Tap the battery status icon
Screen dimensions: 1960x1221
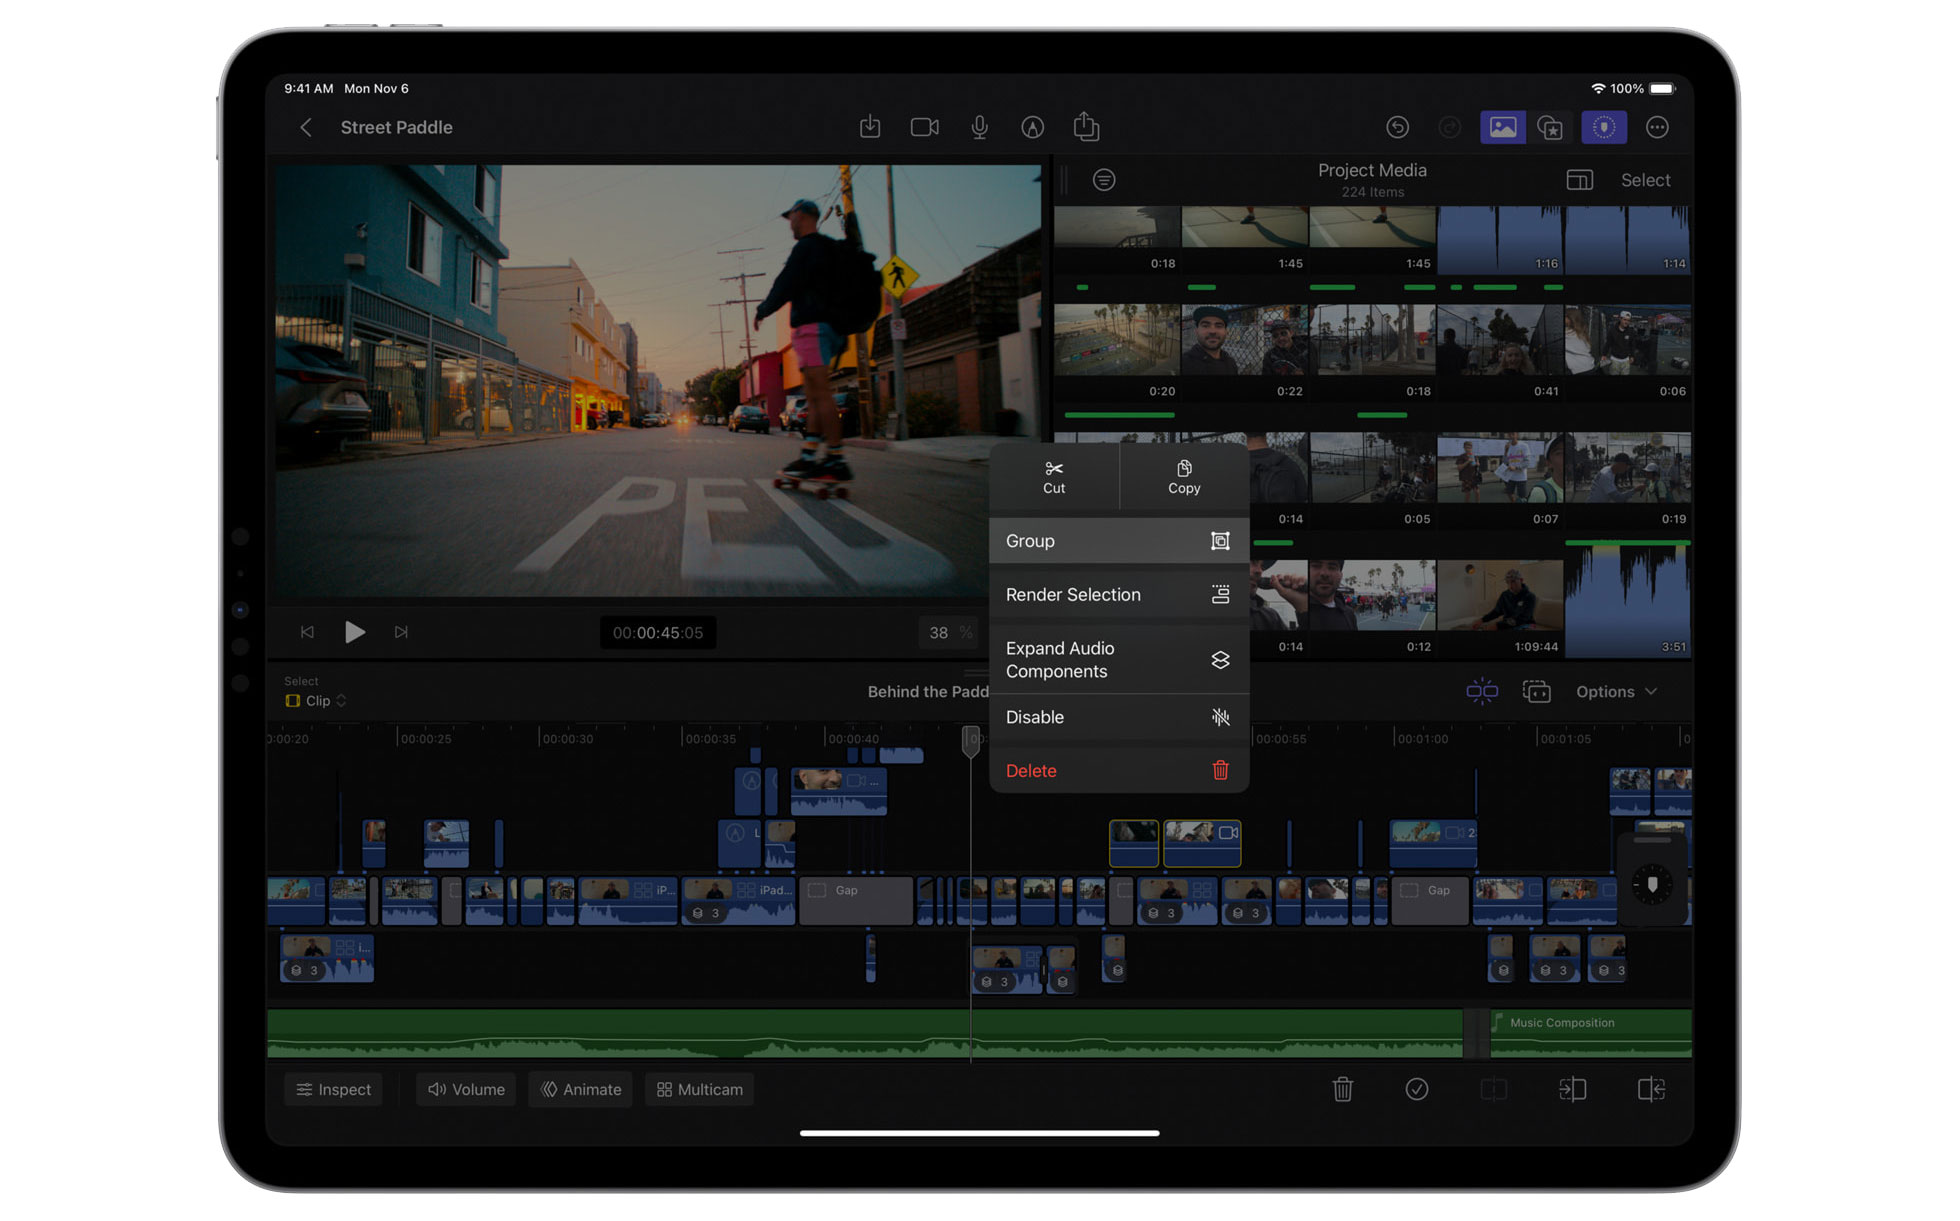[x=1662, y=89]
